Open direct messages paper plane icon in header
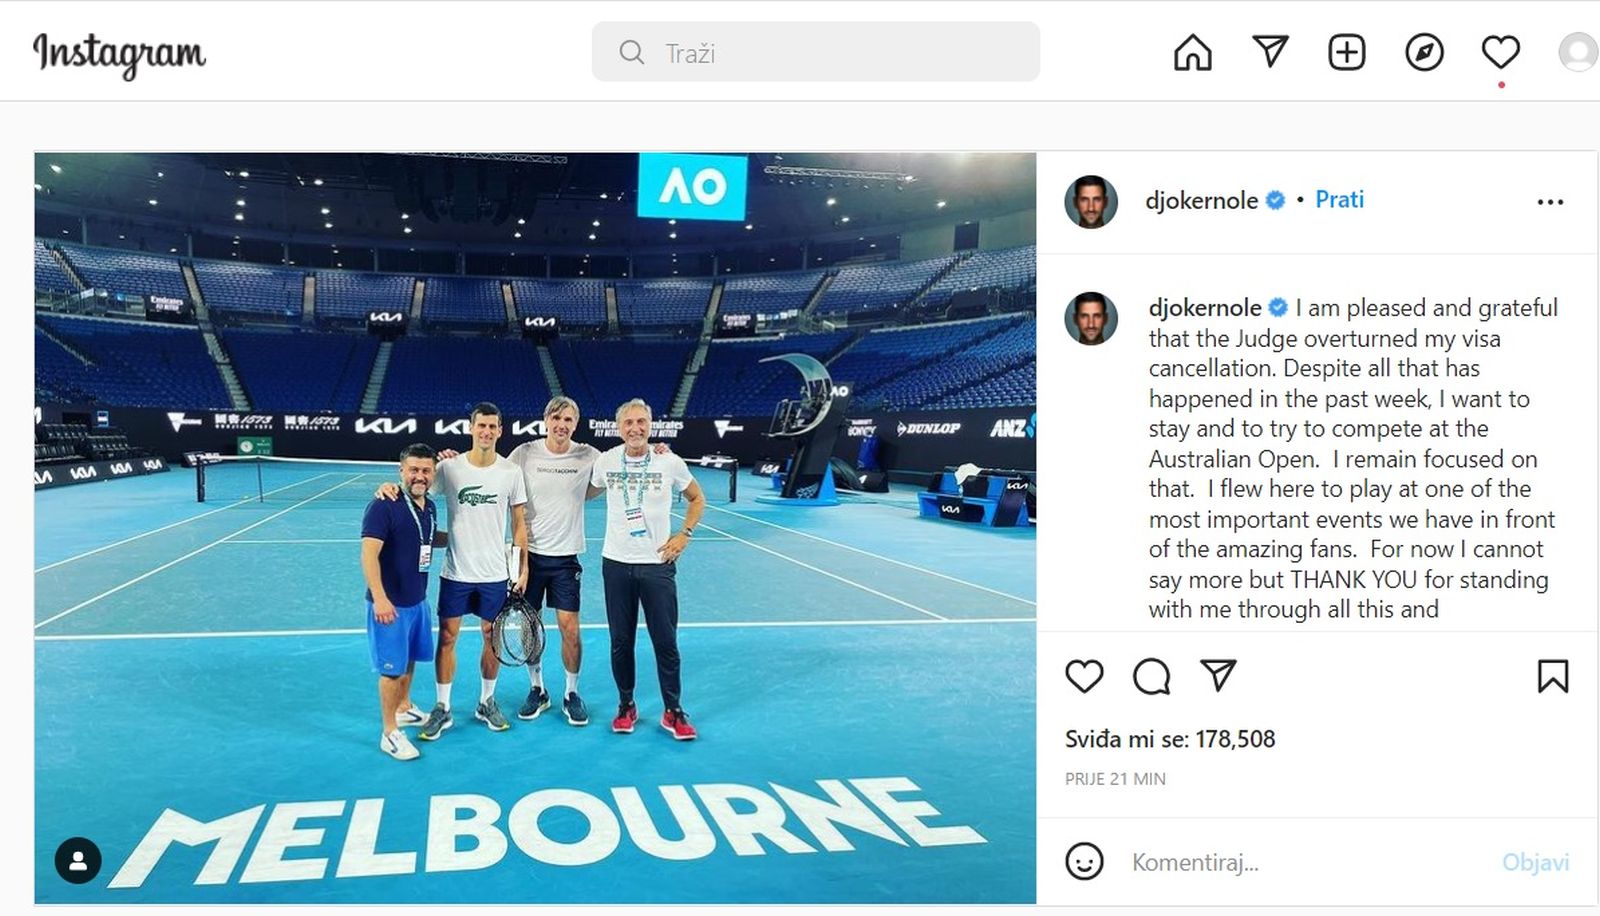This screenshot has width=1600, height=916. point(1270,51)
